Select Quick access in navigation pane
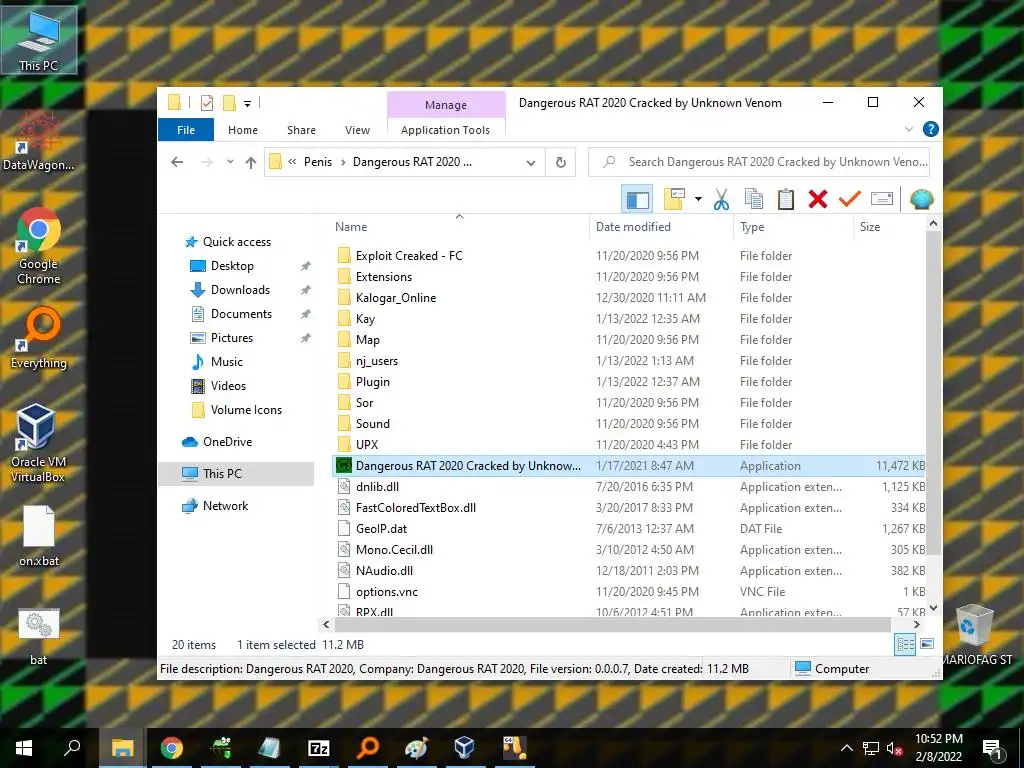 (236, 242)
